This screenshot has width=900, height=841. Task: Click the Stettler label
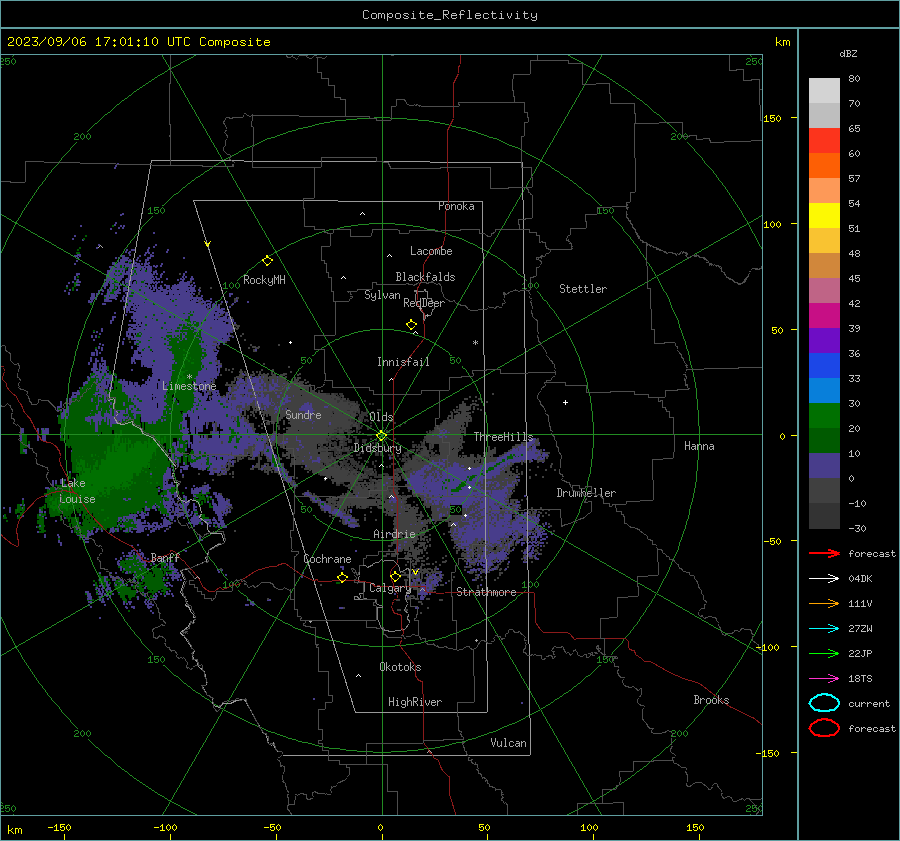click(x=583, y=289)
